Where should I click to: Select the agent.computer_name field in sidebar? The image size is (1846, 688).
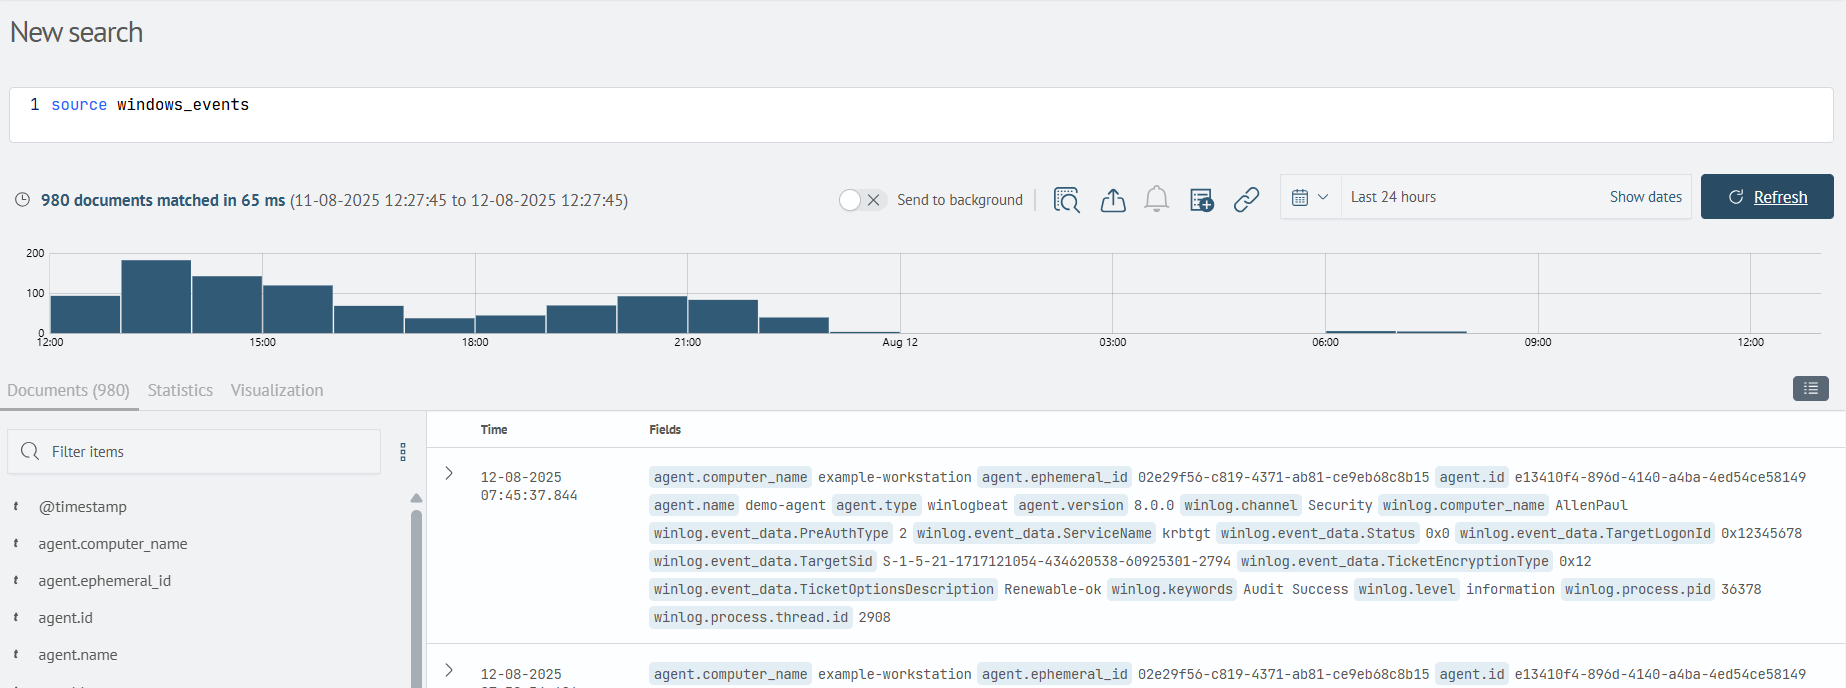click(112, 544)
